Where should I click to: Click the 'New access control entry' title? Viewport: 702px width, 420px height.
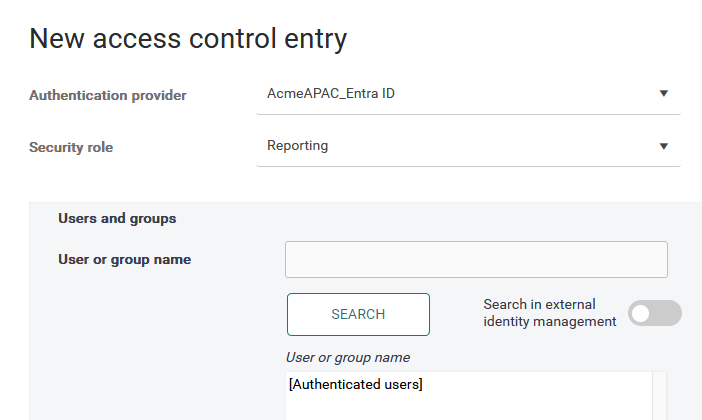188,39
